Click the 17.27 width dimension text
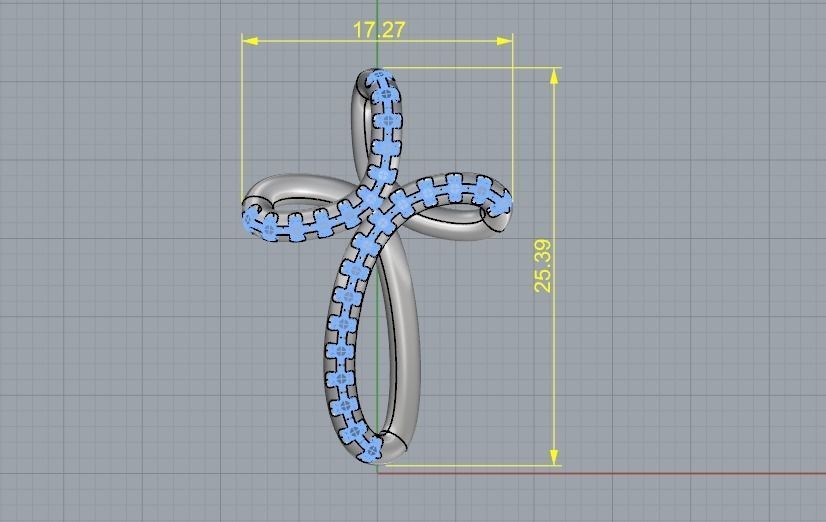The width and height of the screenshot is (826, 522). (x=379, y=29)
